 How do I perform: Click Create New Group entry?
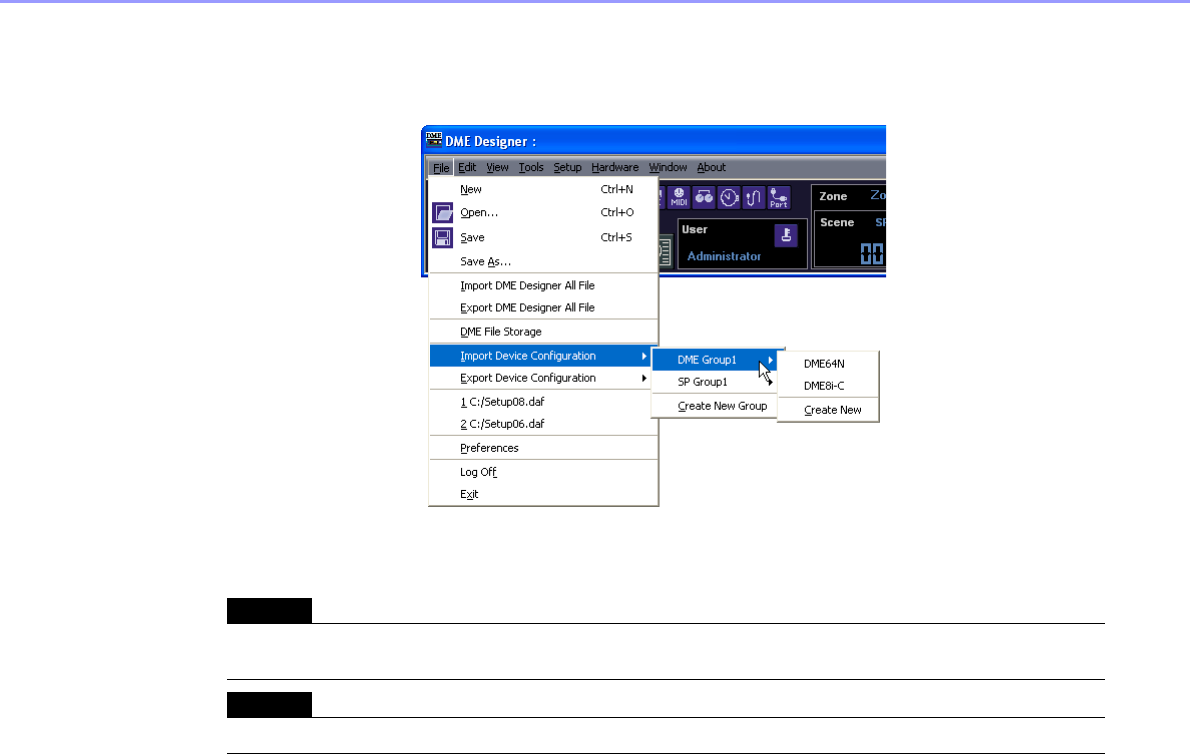click(715, 406)
